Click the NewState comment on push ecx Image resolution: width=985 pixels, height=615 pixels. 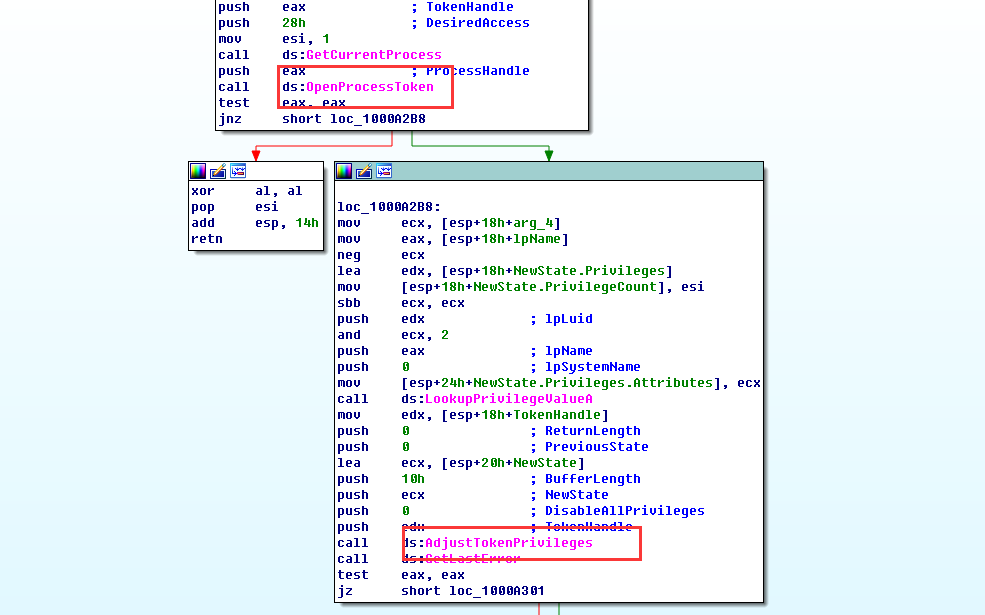click(x=577, y=495)
